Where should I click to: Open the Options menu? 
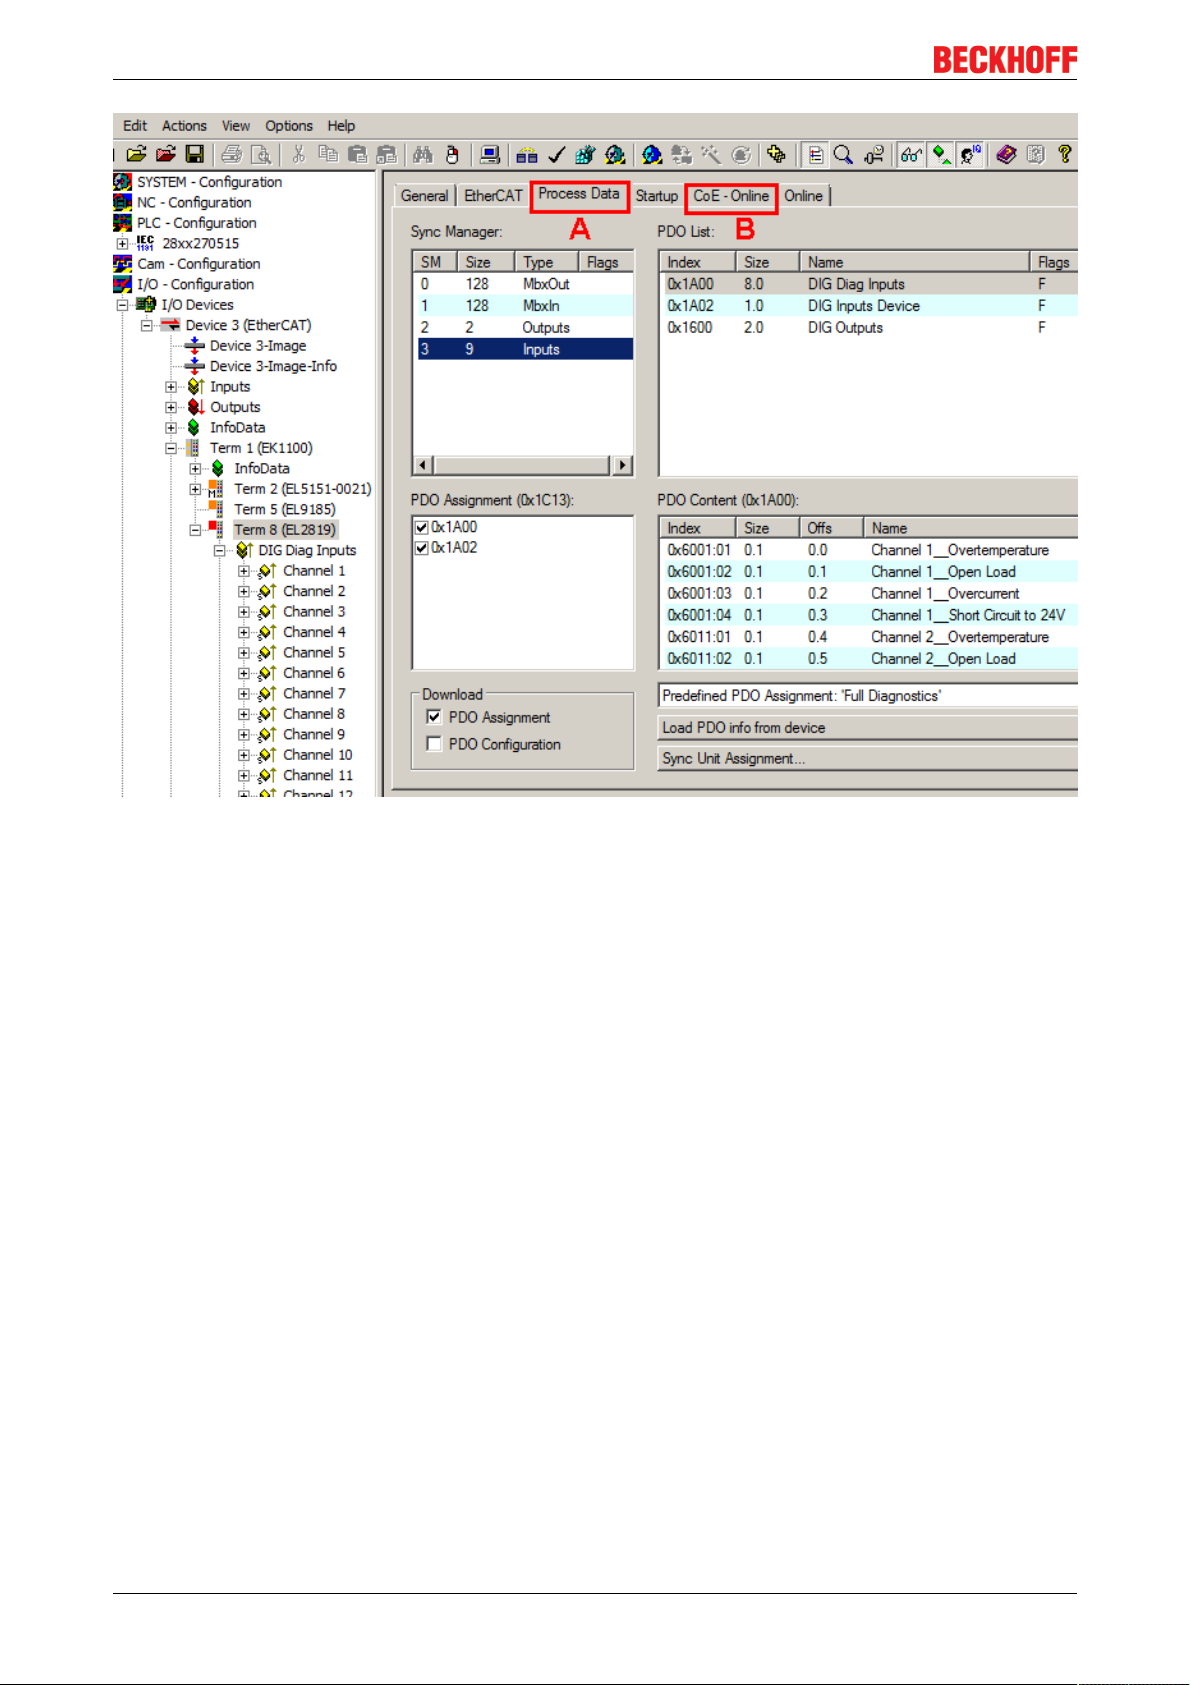pos(289,126)
